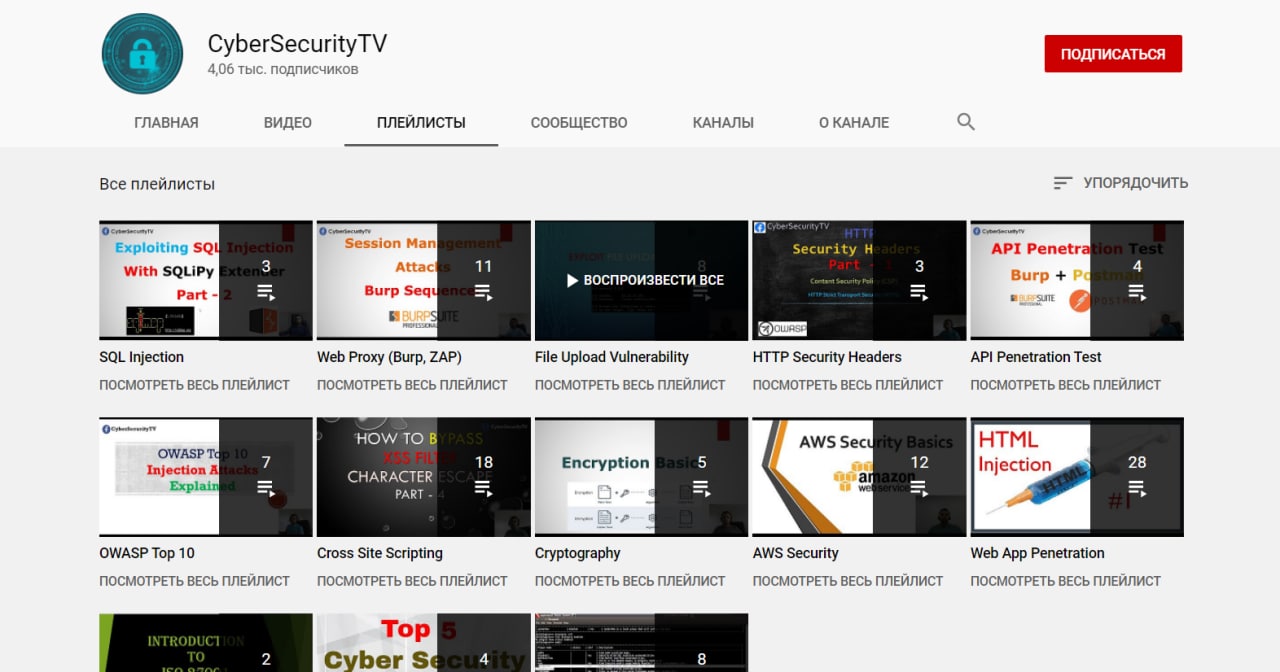The width and height of the screenshot is (1280, 672).
Task: Click the playlist queue icon on AWS Security
Action: tap(919, 488)
